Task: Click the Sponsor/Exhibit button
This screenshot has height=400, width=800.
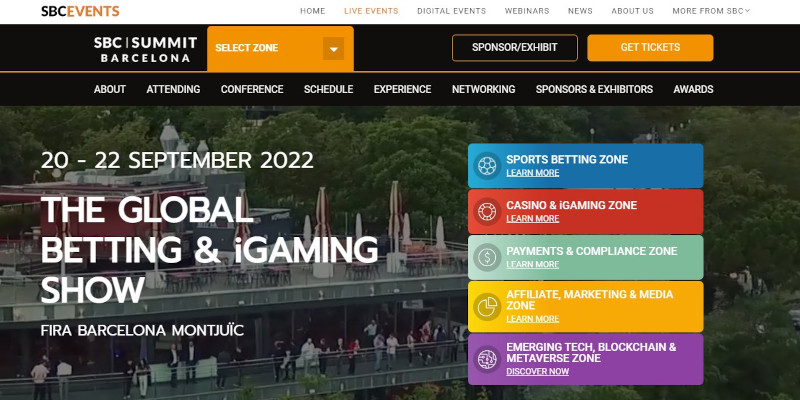Action: pos(515,47)
